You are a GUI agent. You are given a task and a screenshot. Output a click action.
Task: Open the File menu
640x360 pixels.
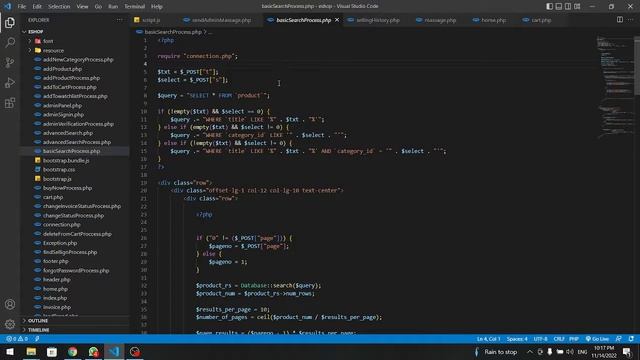pyautogui.click(x=22, y=7)
